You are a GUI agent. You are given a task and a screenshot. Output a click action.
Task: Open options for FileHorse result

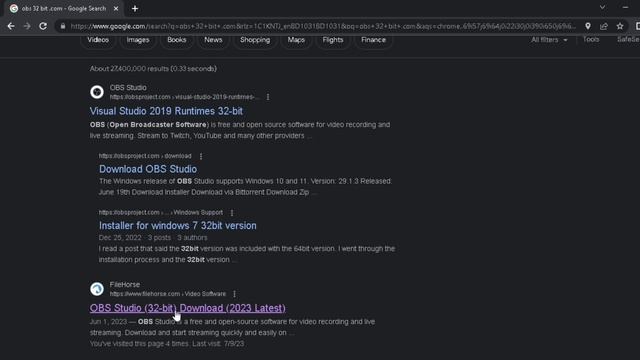point(234,294)
